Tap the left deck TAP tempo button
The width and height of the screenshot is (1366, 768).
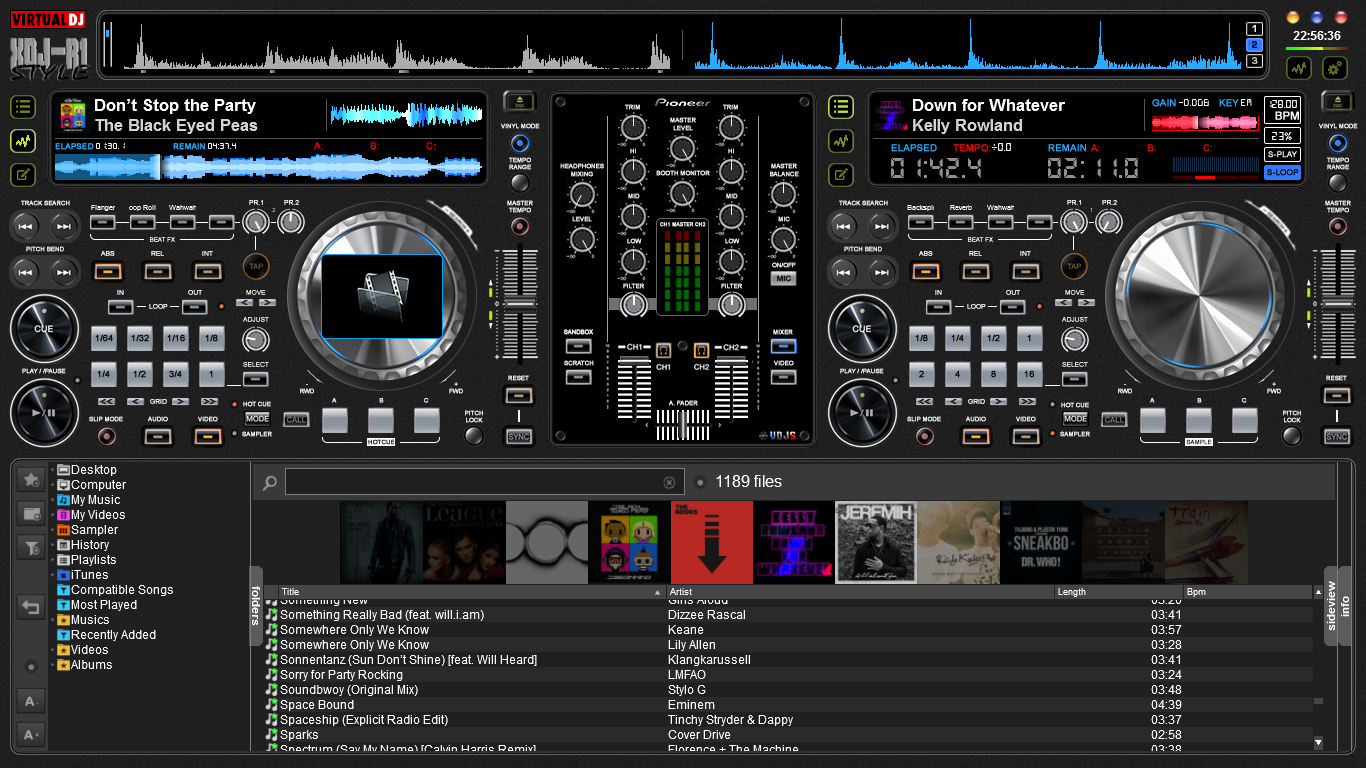256,267
